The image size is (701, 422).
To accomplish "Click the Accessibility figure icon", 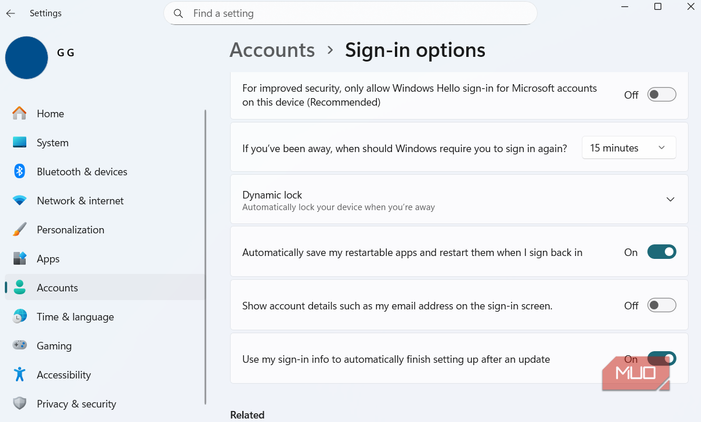I will point(19,374).
